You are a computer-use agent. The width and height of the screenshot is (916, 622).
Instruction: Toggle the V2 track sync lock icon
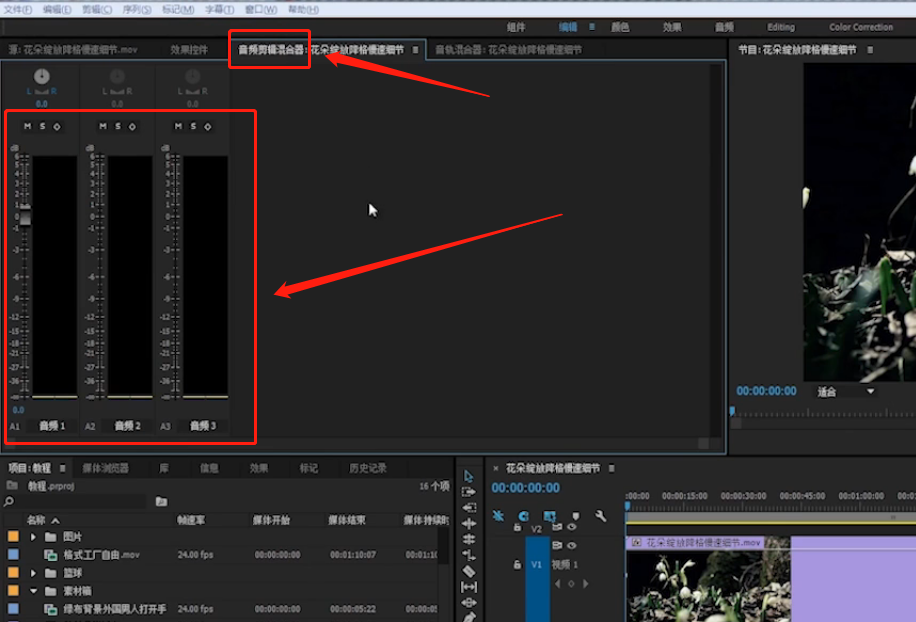pos(557,527)
